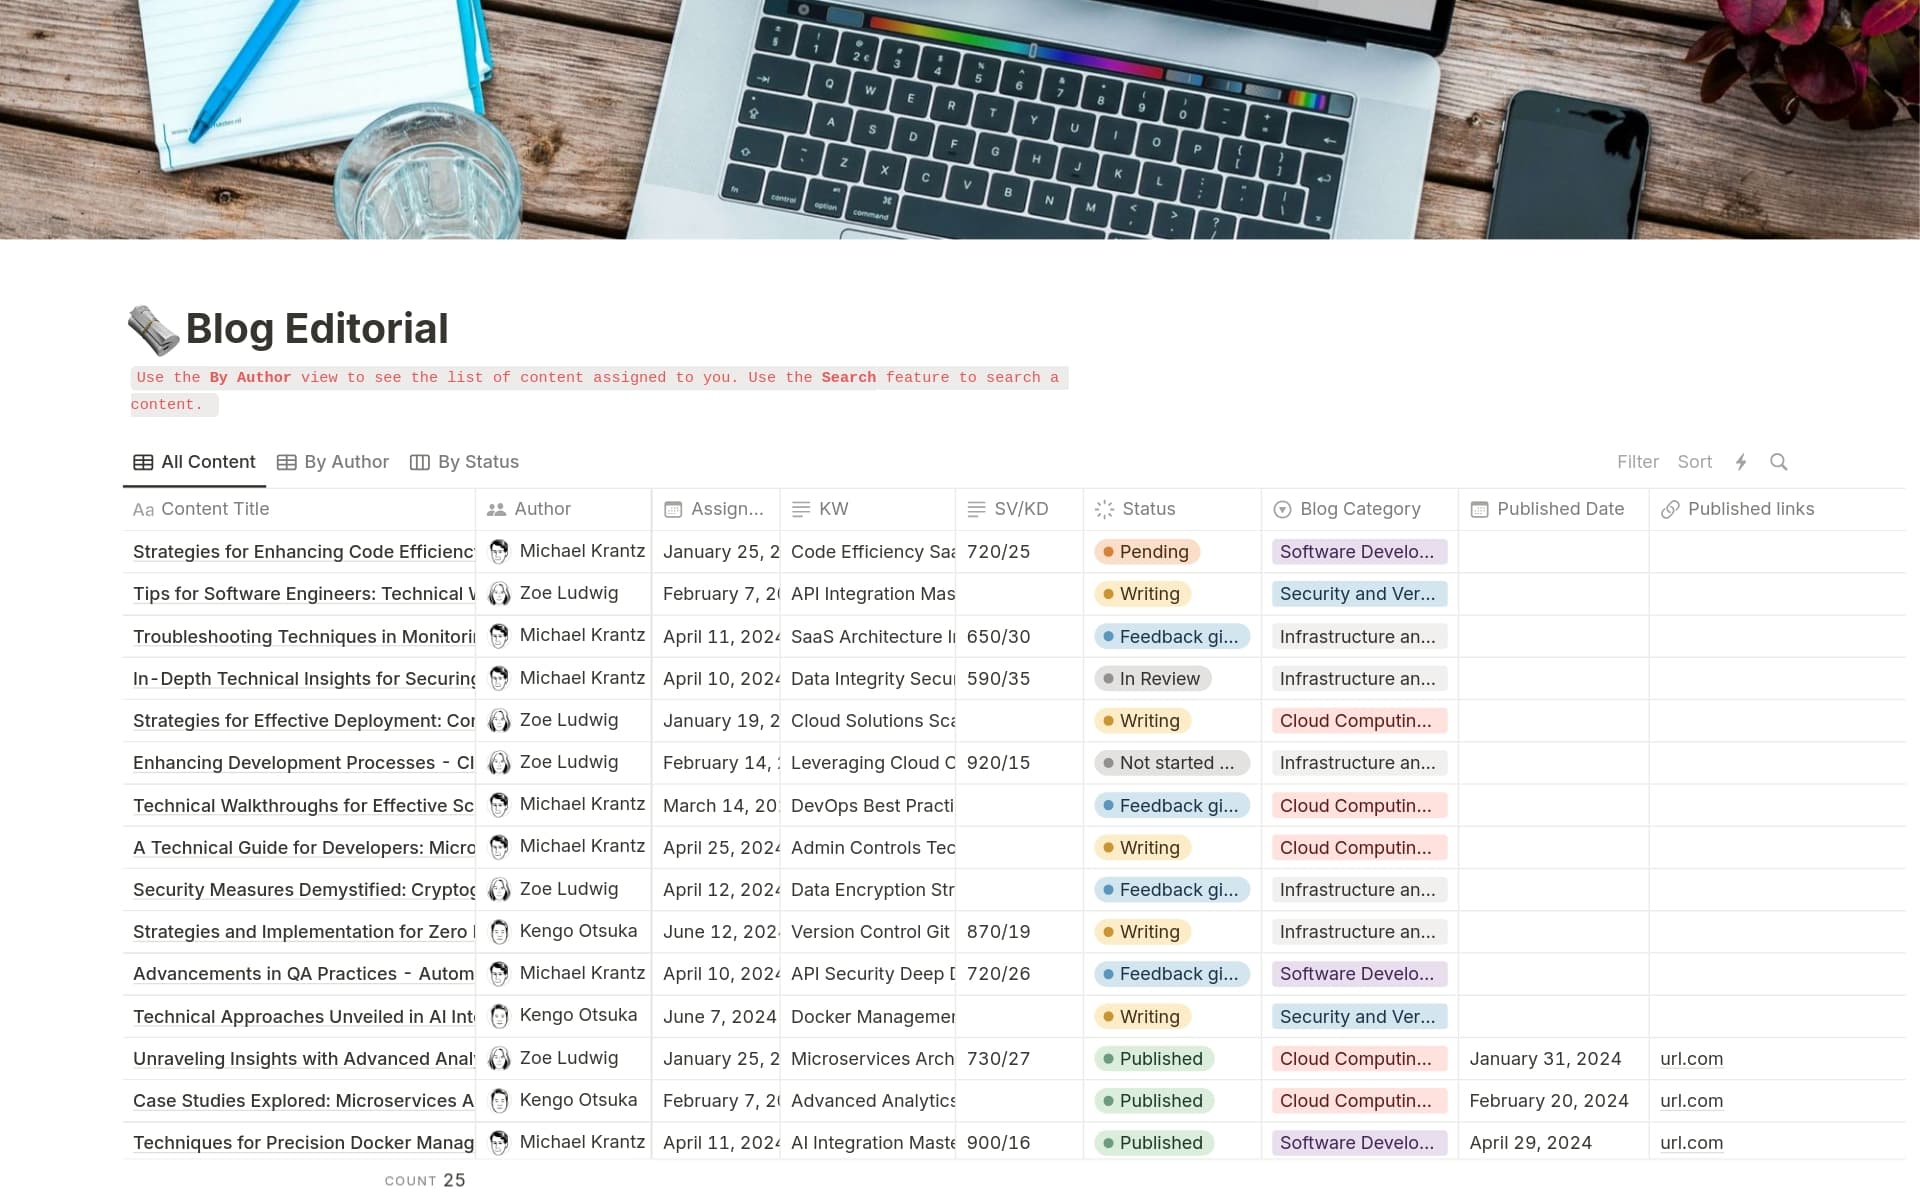The height and width of the screenshot is (1199, 1920).
Task: Select the Published tag on Case Studies Explored row
Action: [1154, 1100]
